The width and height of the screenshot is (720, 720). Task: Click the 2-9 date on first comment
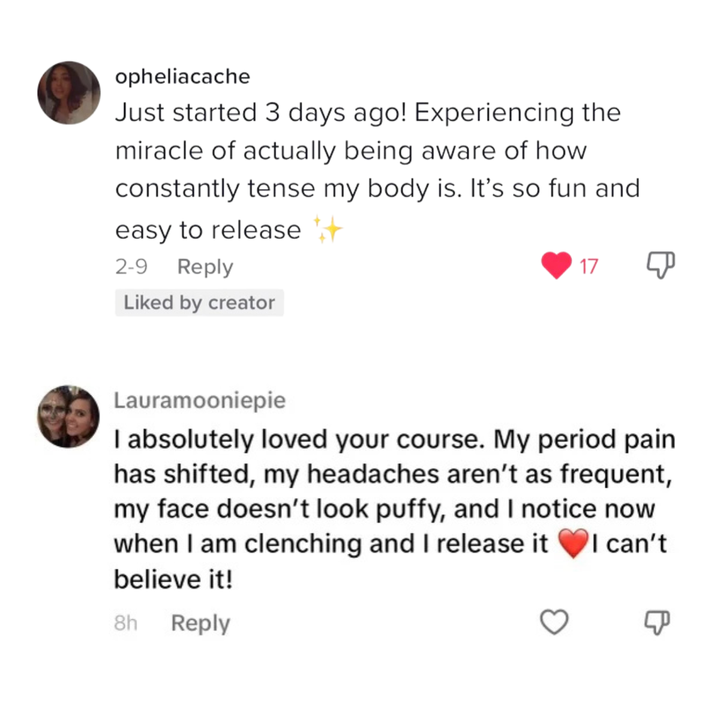(x=132, y=267)
